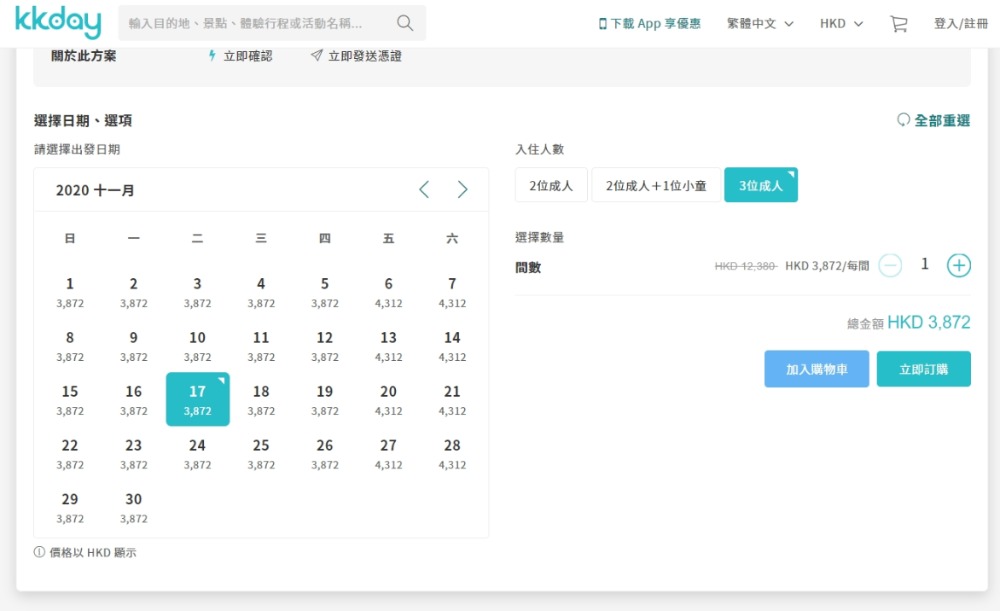1000x611 pixels.
Task: Choose the 3位成人 occupancy option
Action: [760, 185]
